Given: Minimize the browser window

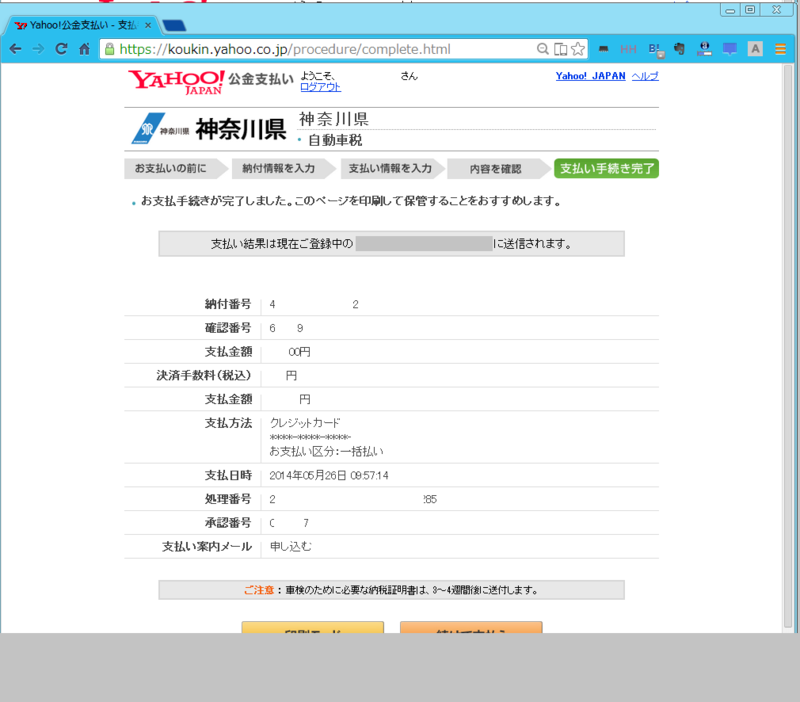Looking at the screenshot, I should (730, 10).
